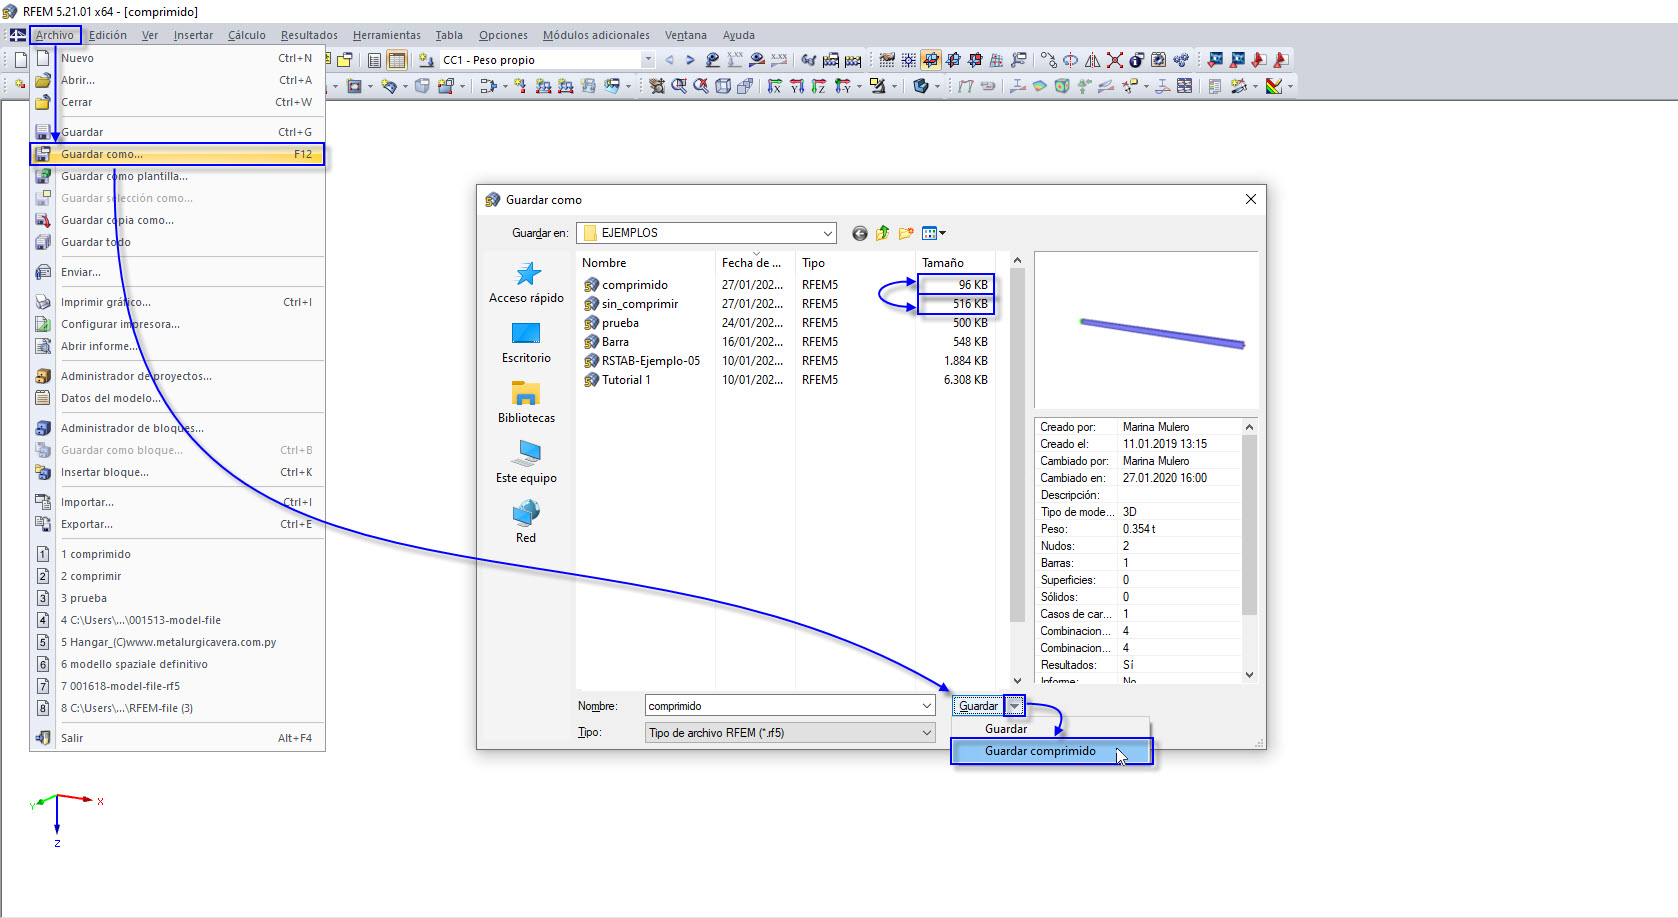
Task: Select the comprimido file in the list
Action: pyautogui.click(x=634, y=285)
